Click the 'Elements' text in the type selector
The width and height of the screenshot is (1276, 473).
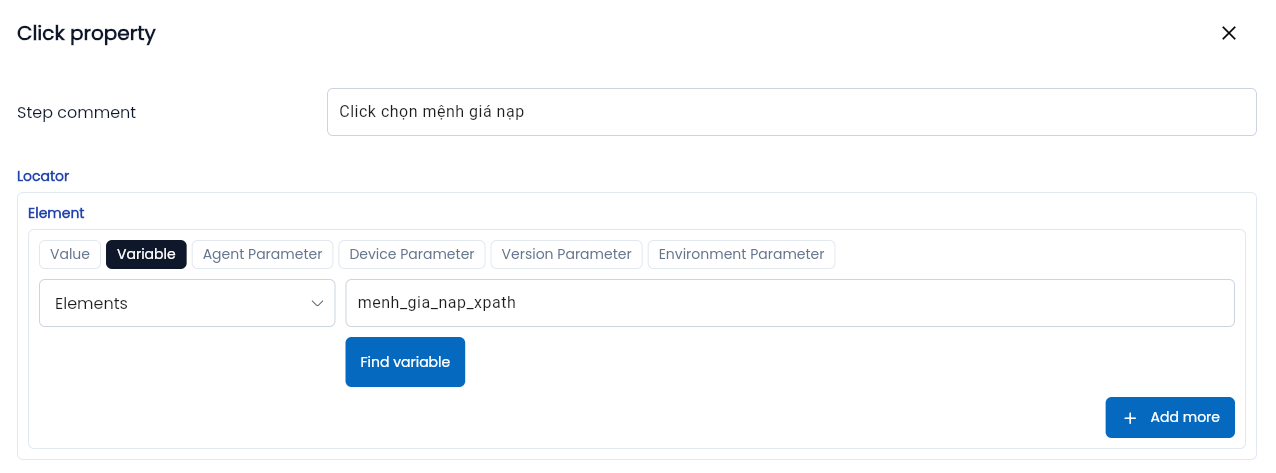coord(91,303)
